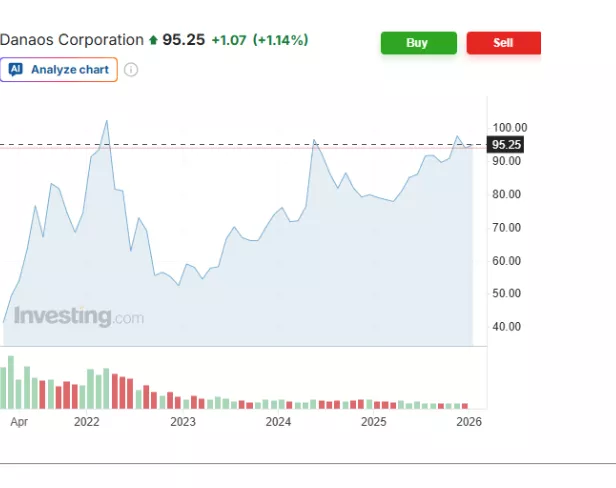Click the +1.07 (+1.14%) price change text
This screenshot has width=616, height=488.
(x=258, y=40)
